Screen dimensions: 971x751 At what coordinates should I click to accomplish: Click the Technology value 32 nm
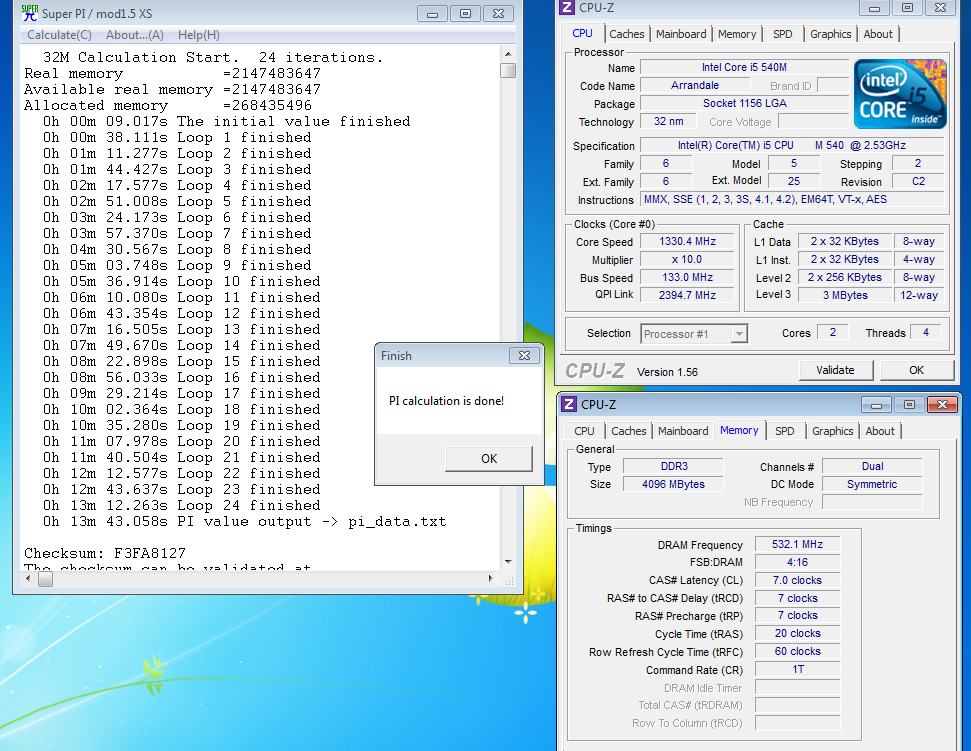668,121
